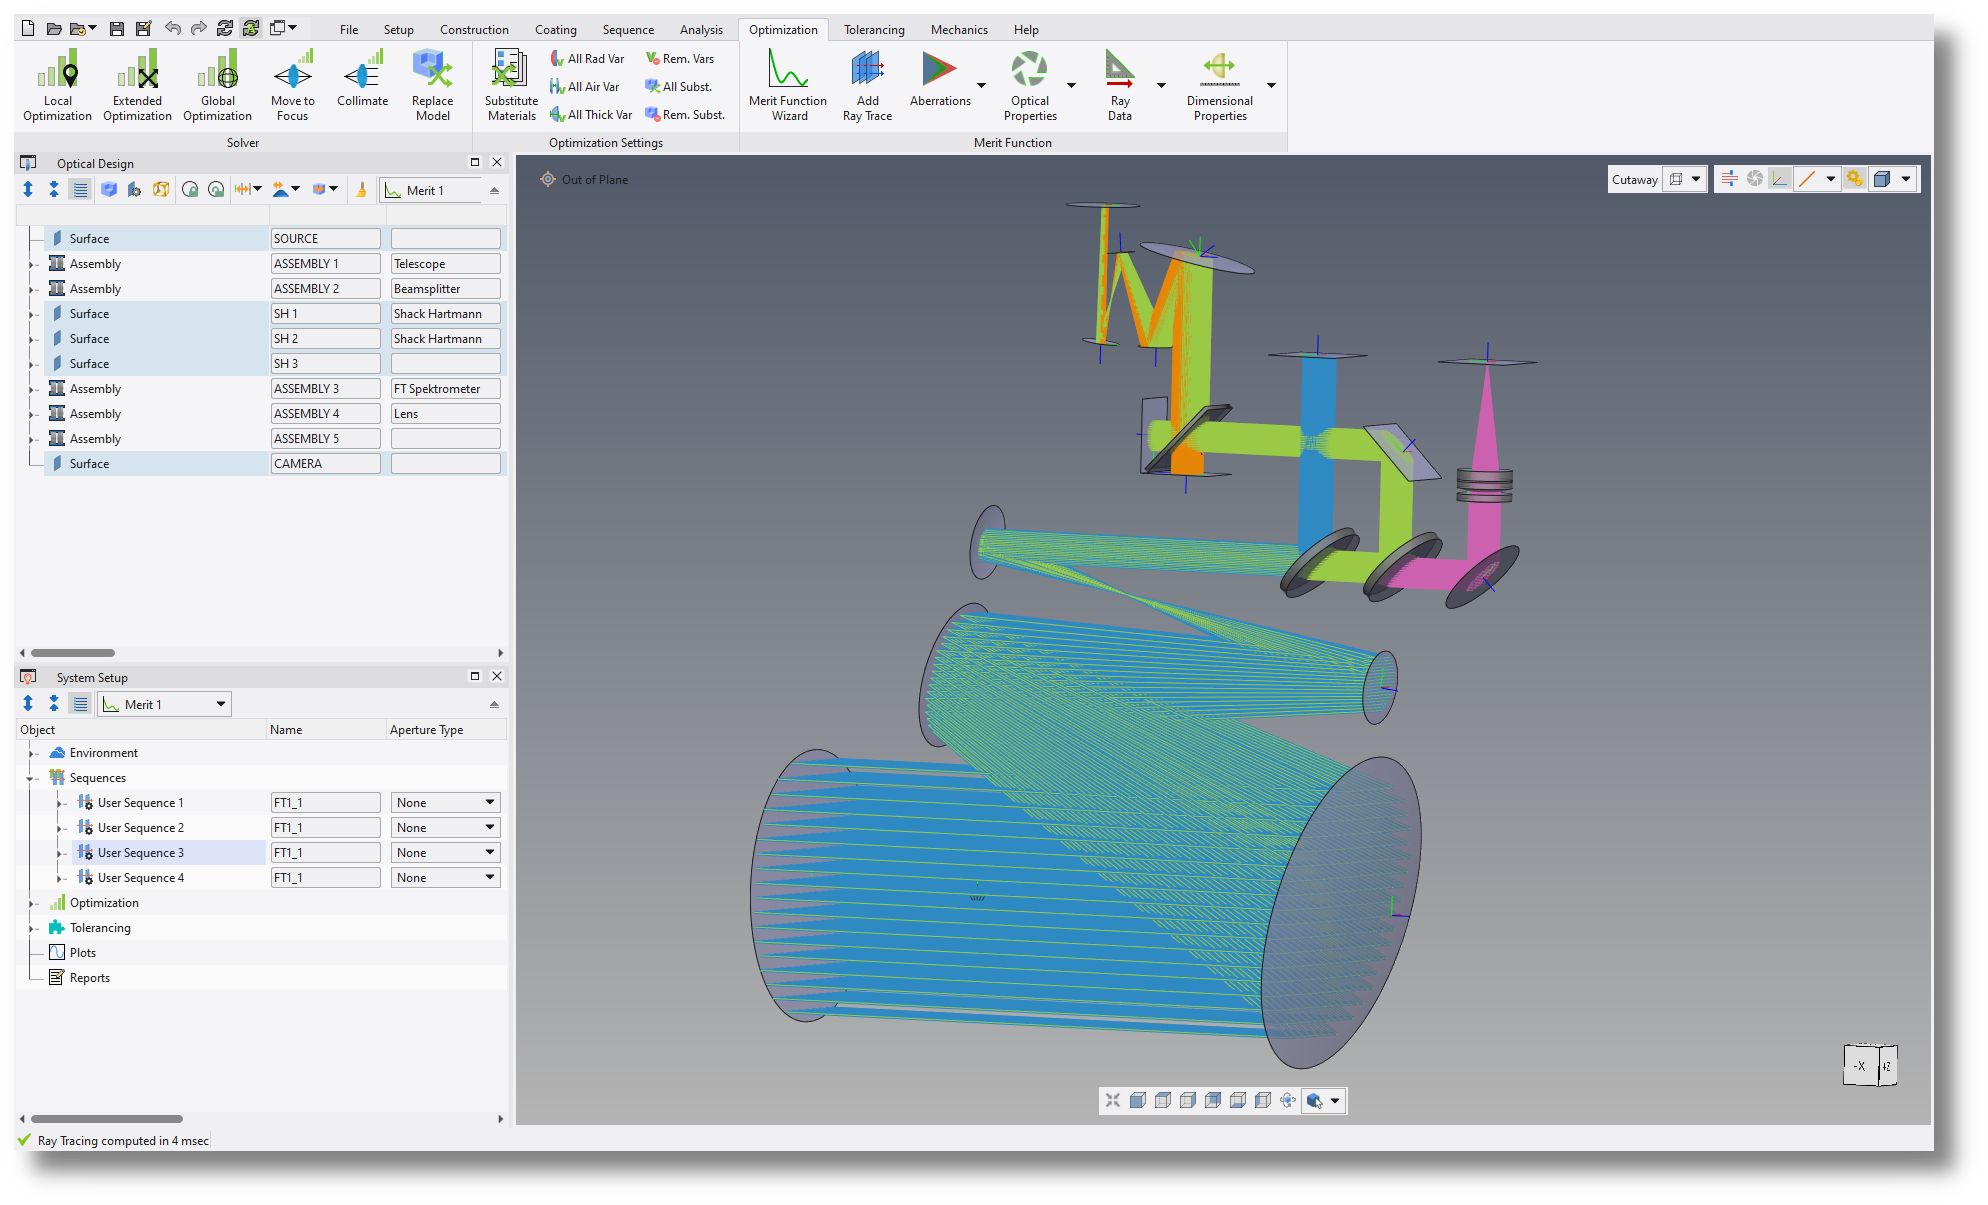Click All Subst. button
The width and height of the screenshot is (1988, 1205).
click(x=679, y=87)
